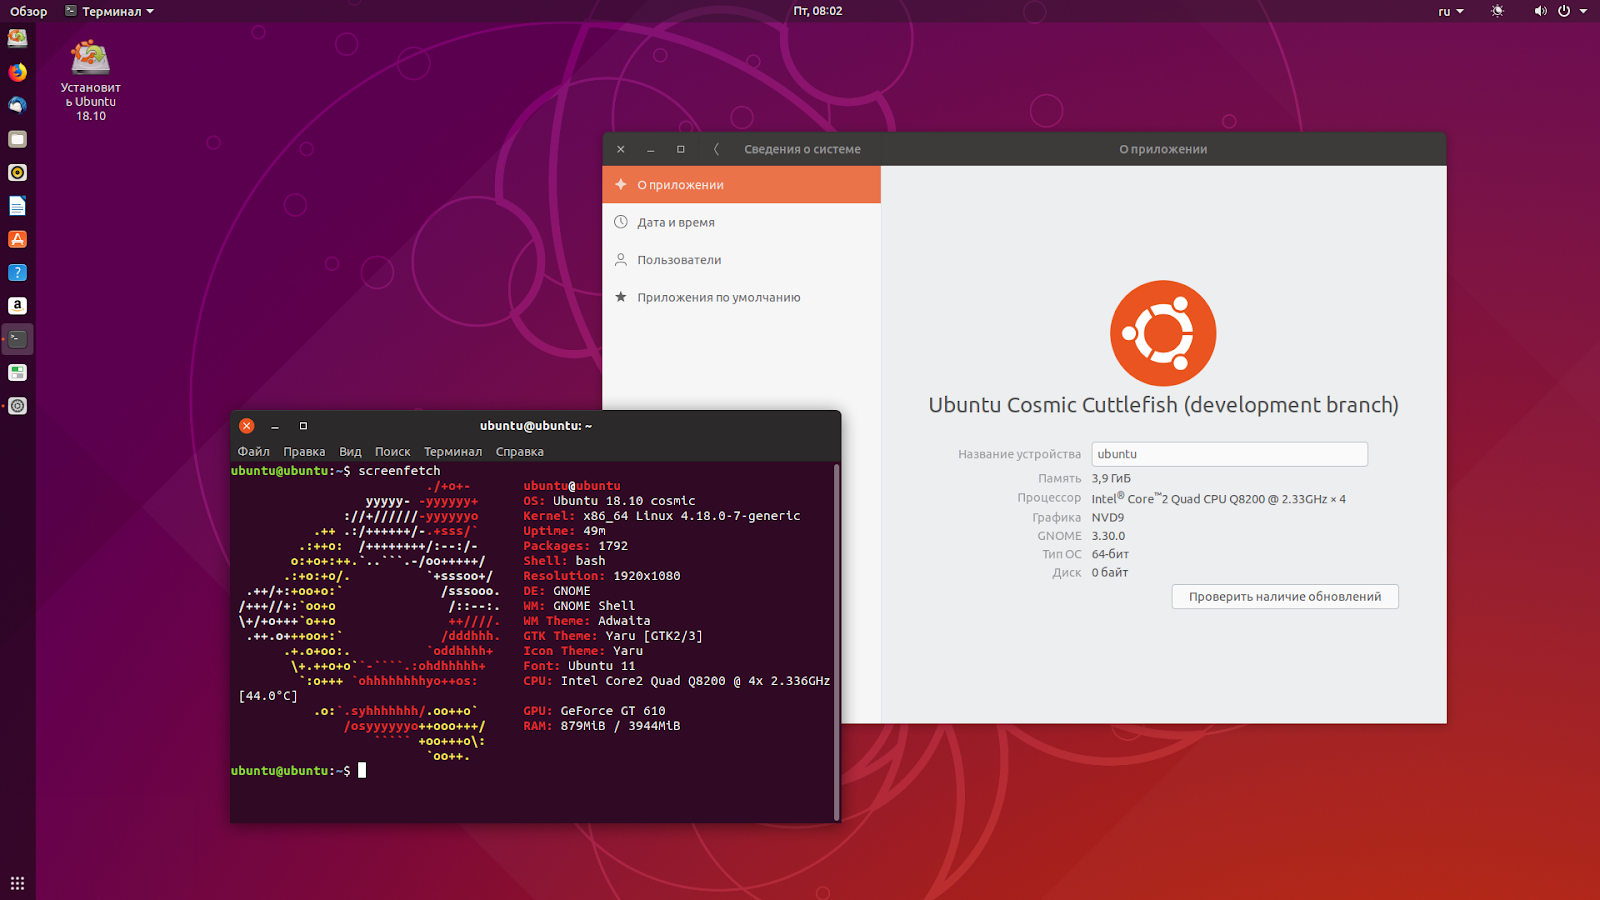Click 'Resolution: 1920x1080' in the terminal
This screenshot has height=900, width=1600.
coord(602,576)
